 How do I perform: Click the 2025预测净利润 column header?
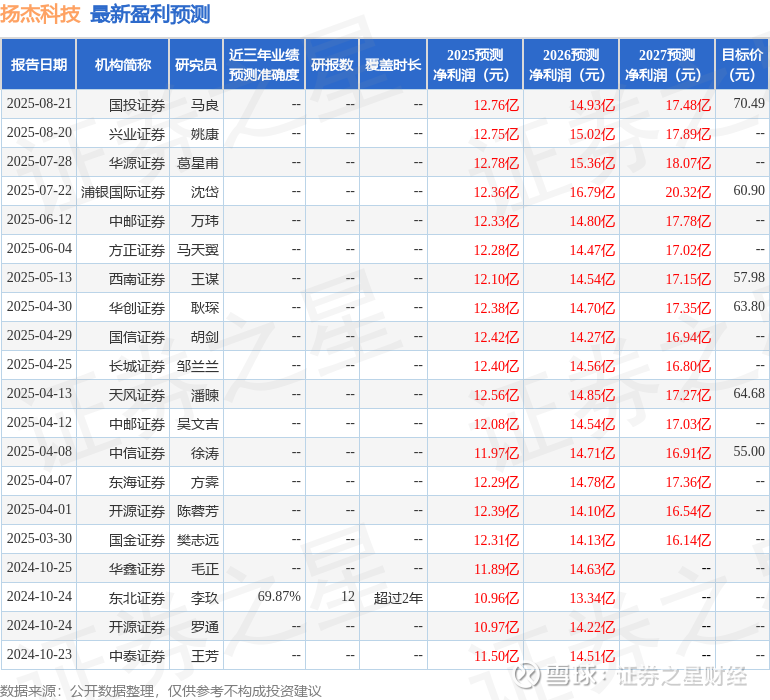click(x=475, y=65)
